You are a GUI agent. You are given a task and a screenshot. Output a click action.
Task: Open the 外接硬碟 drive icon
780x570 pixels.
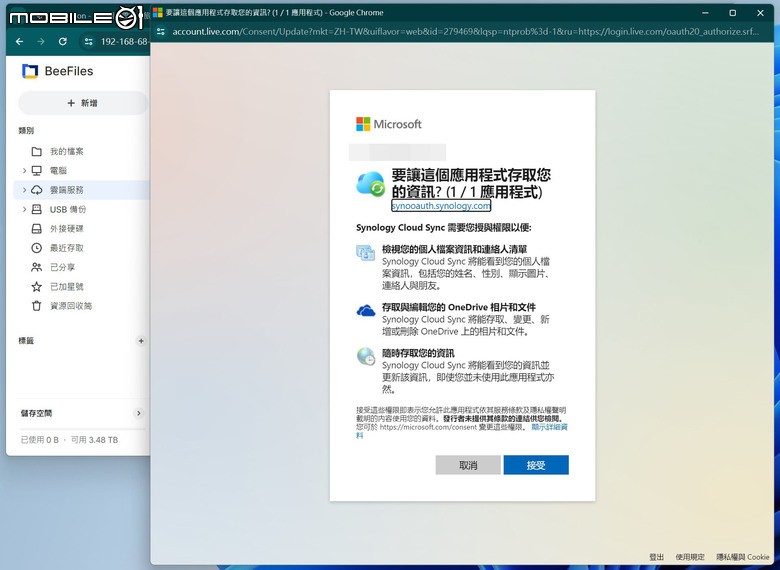(36, 229)
